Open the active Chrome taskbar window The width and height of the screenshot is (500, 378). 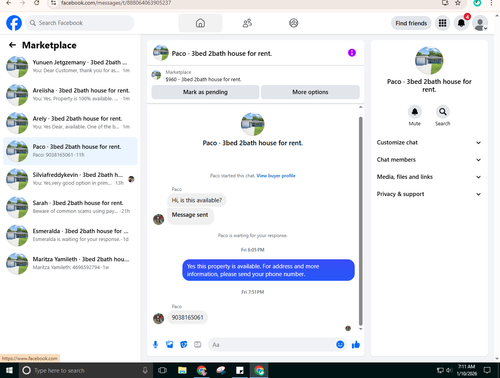[259, 370]
